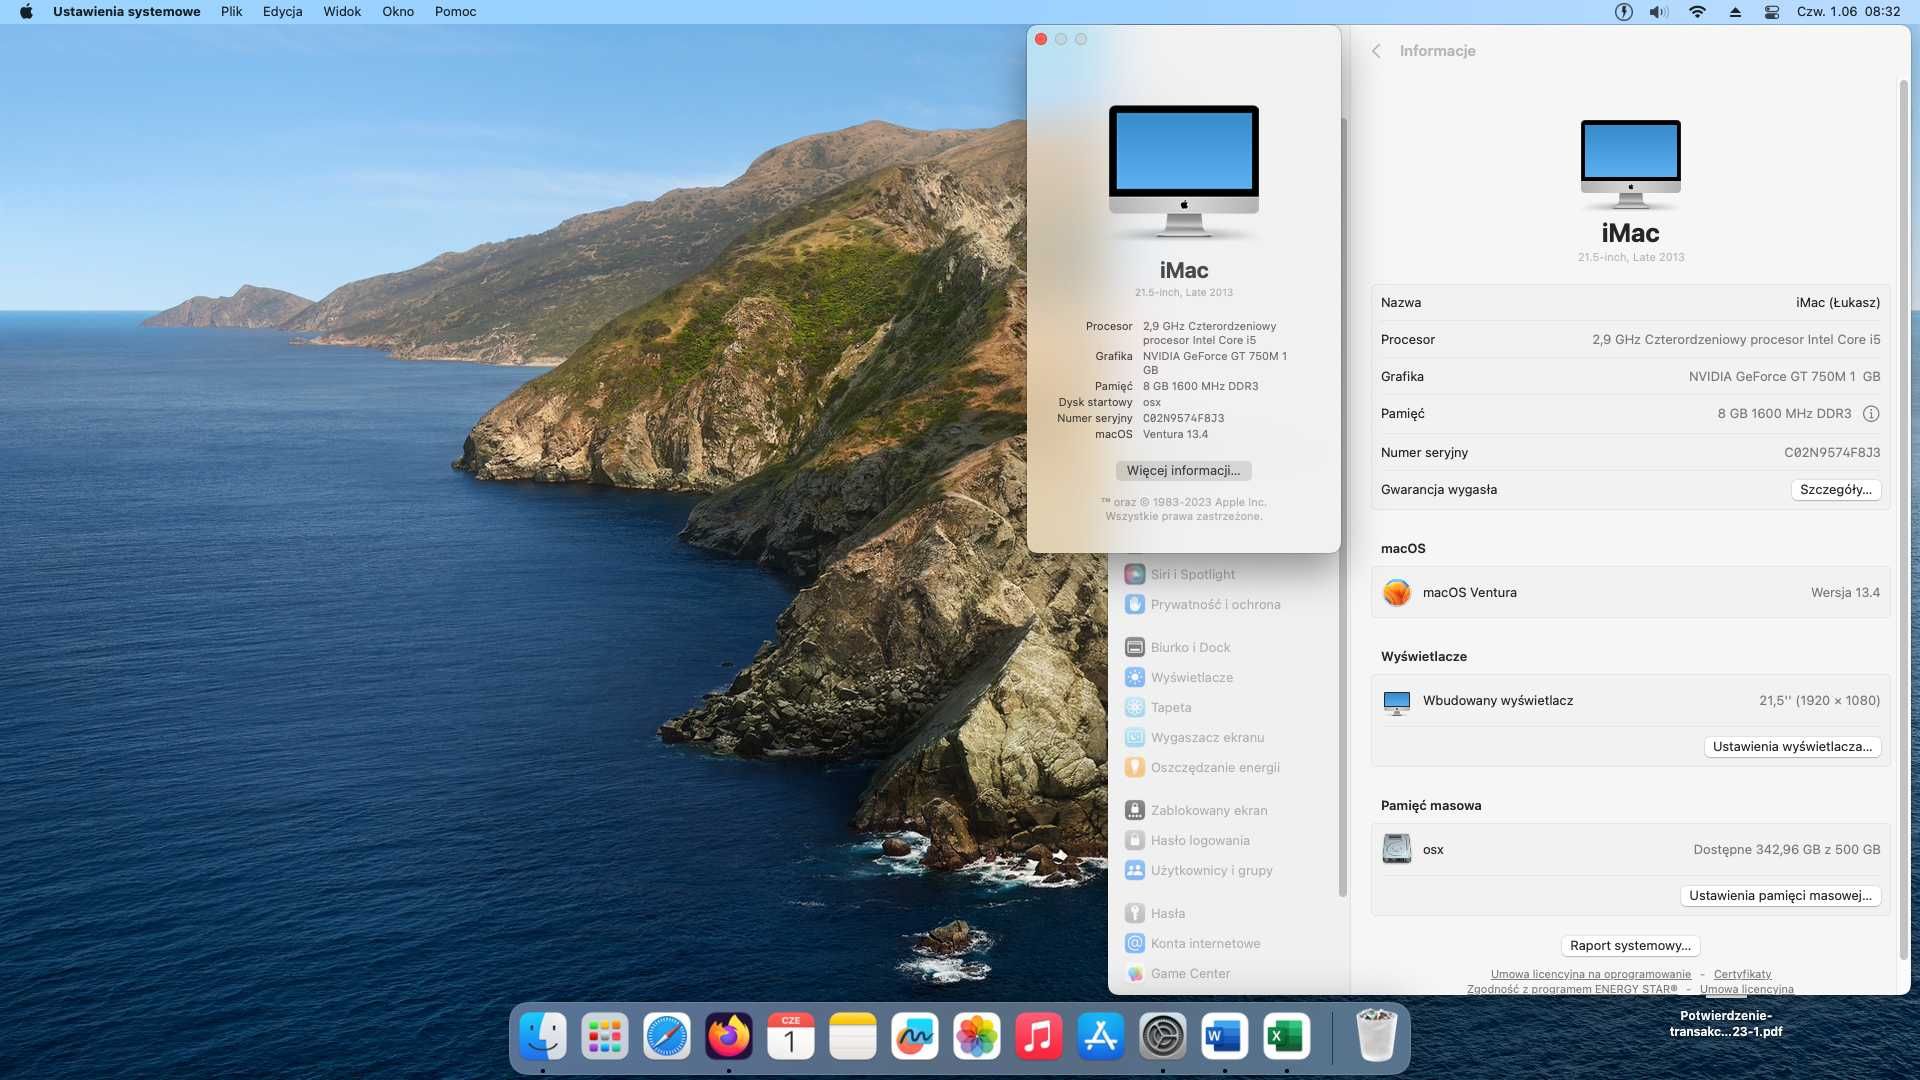Click the date and time in menu bar
Viewport: 1920px width, 1080px height.
(1848, 12)
